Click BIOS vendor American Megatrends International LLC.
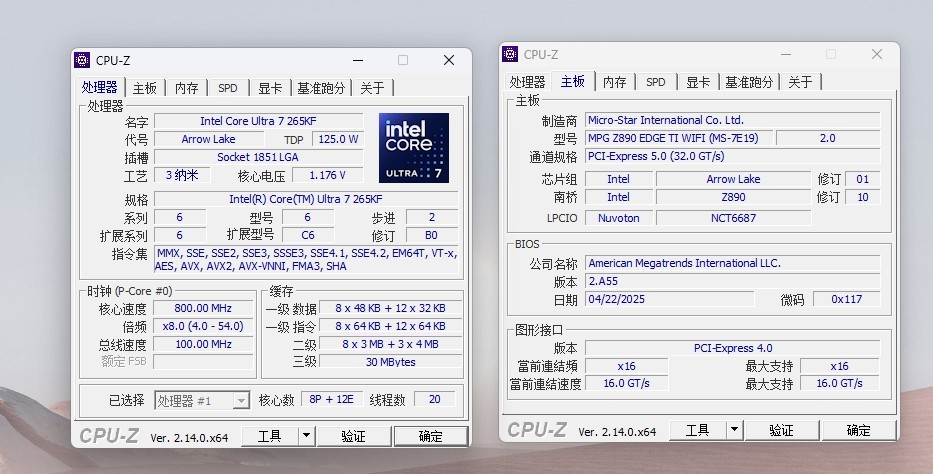Viewport: 933px width, 474px height. [x=732, y=263]
